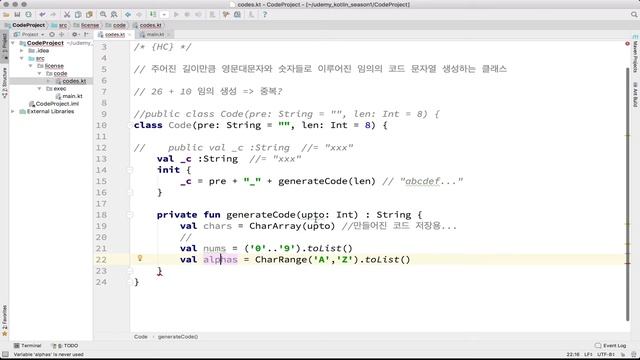
Task: Open the Favorites tool window side tab
Action: point(4,320)
